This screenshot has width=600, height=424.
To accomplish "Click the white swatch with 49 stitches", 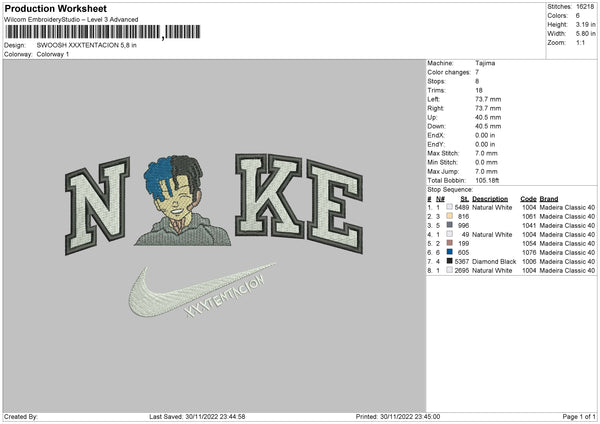I will point(450,234).
